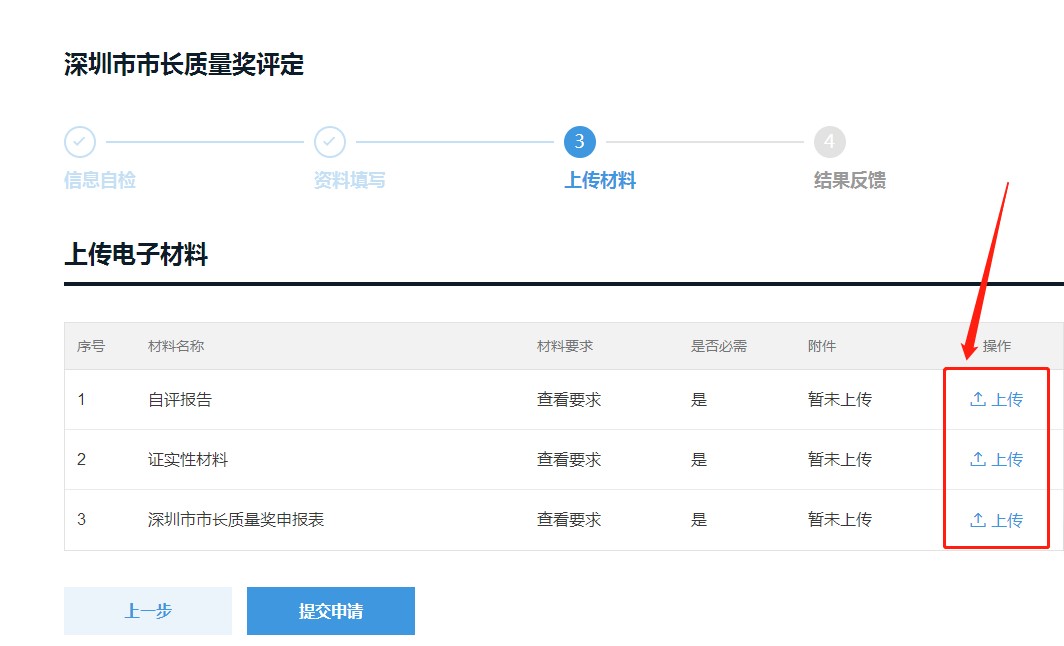This screenshot has height=646, width=1064.
Task: Click the 证实性材料 material name
Action: pyautogui.click(x=188, y=459)
